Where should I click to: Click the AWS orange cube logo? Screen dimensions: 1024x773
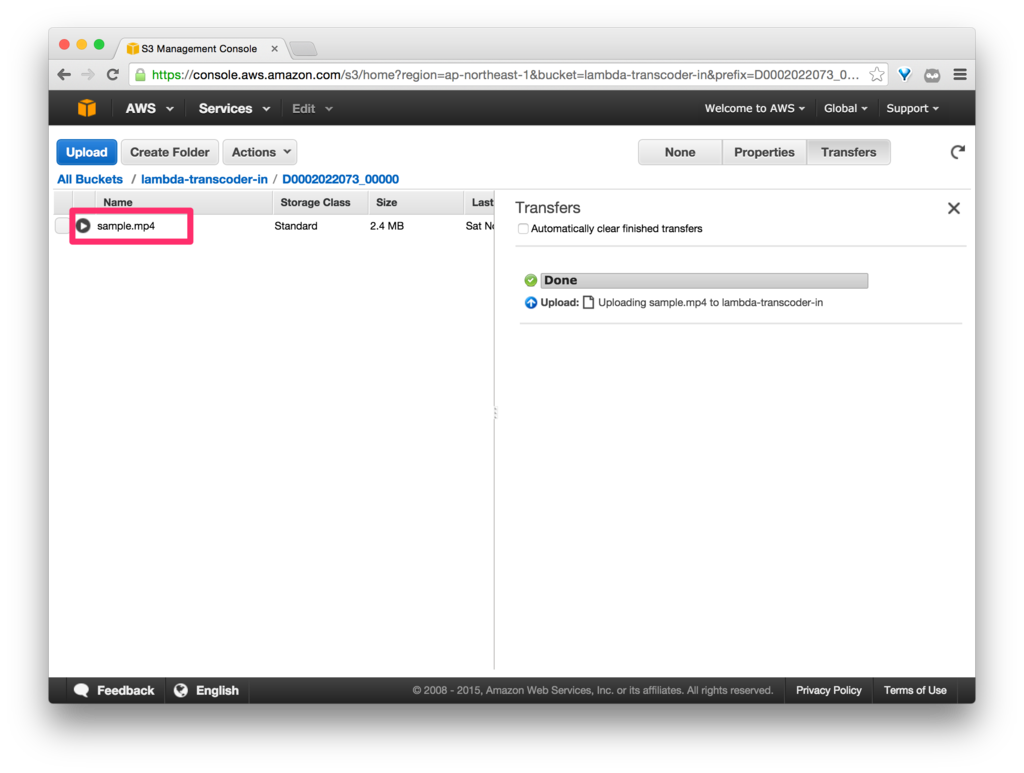tap(87, 108)
